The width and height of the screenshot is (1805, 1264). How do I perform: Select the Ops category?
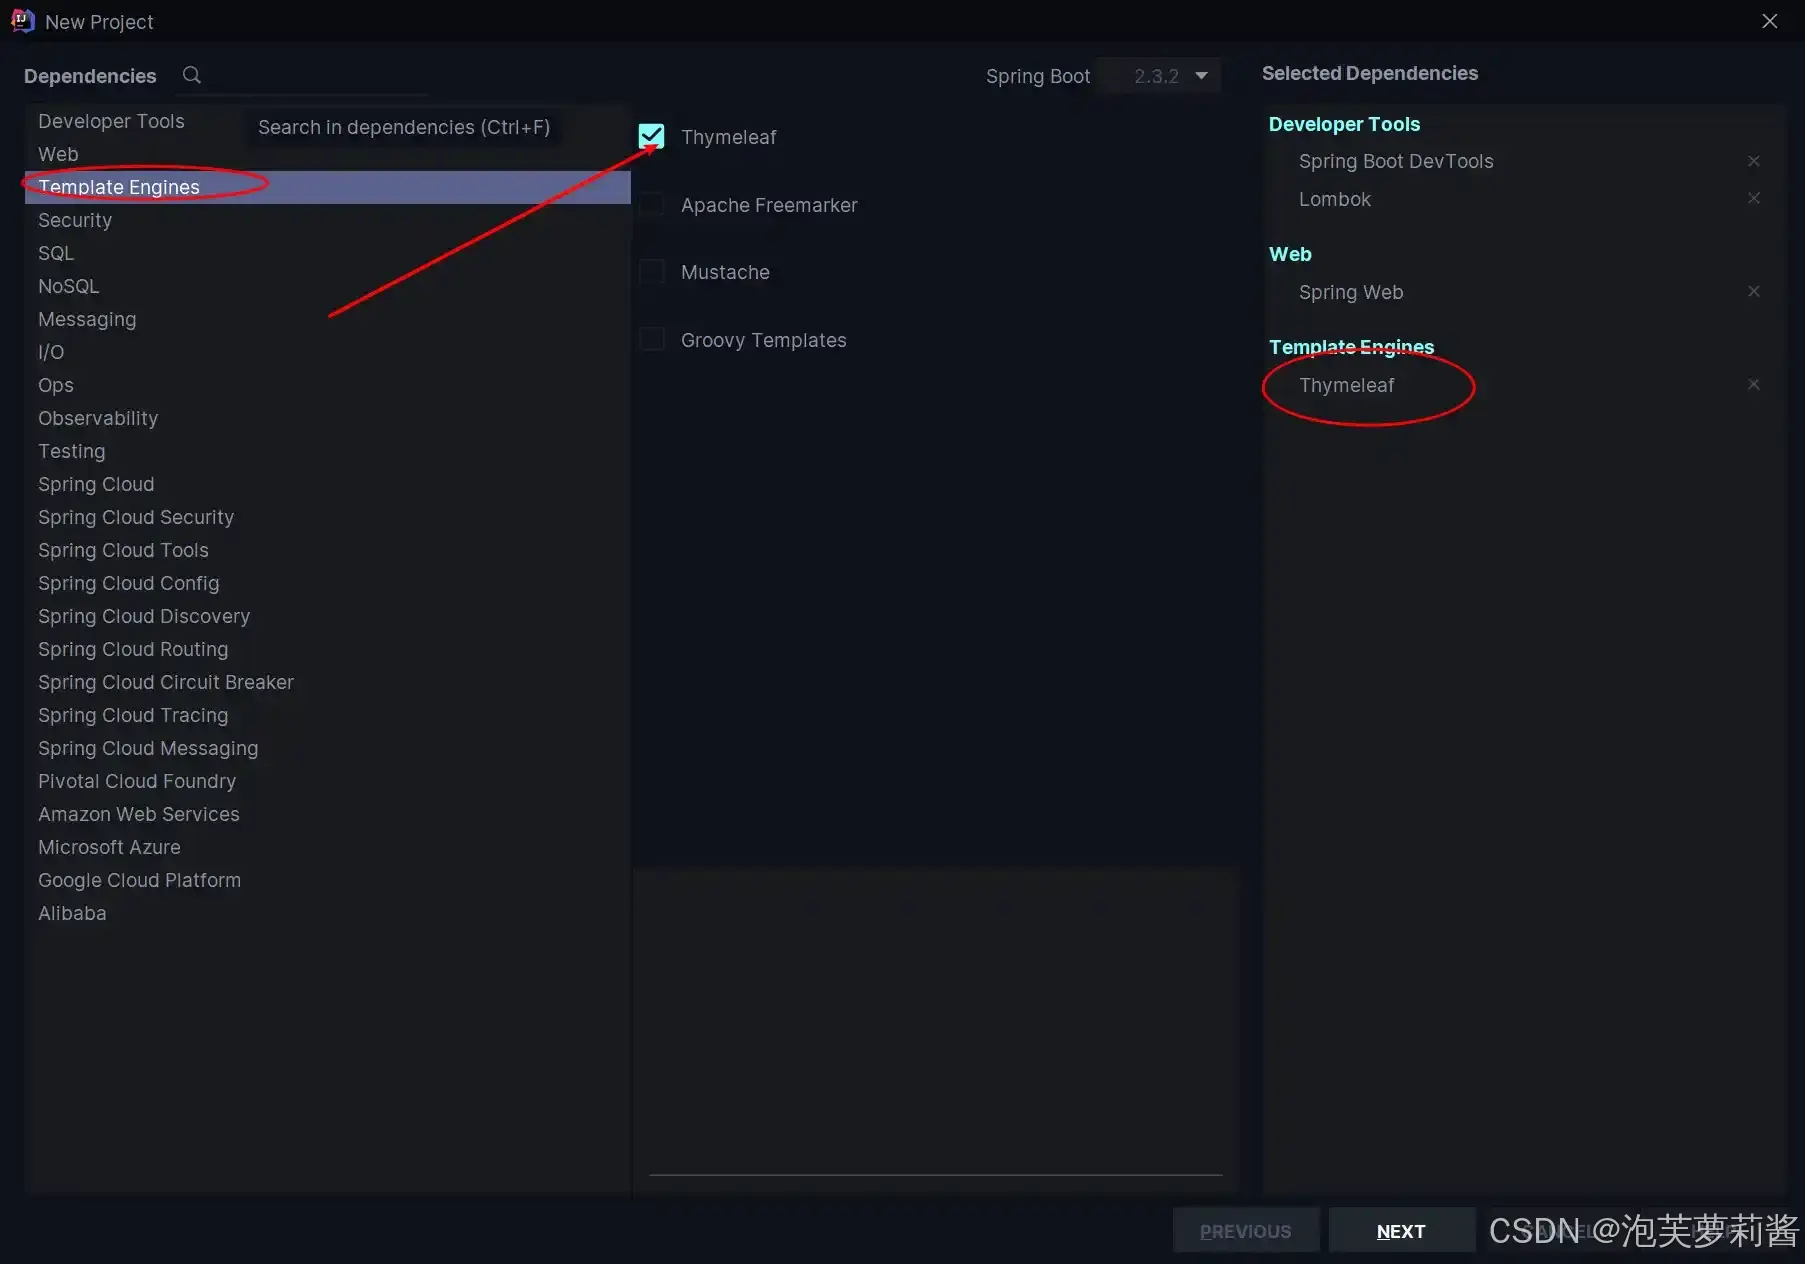328,385
